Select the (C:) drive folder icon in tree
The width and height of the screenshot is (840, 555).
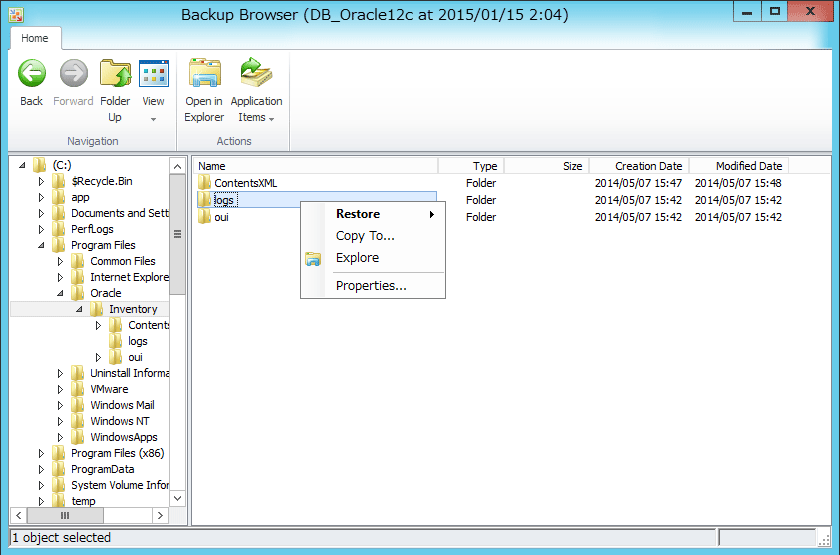click(x=40, y=165)
